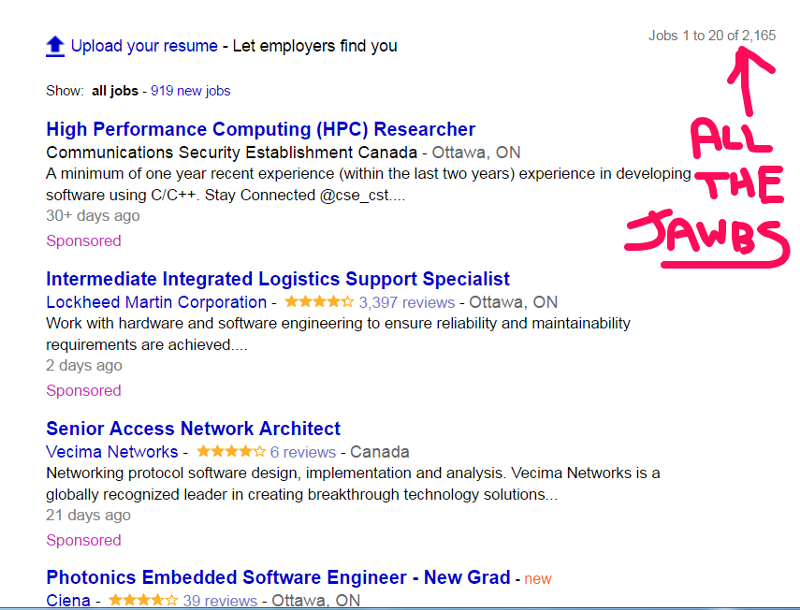Show only the 919 new jobs
Image resolution: width=800 pixels, height=610 pixels.
coord(190,91)
